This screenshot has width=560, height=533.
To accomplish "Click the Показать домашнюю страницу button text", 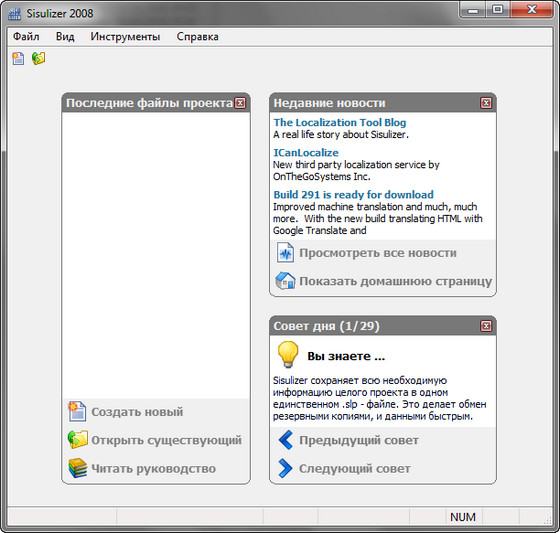I will (395, 281).
